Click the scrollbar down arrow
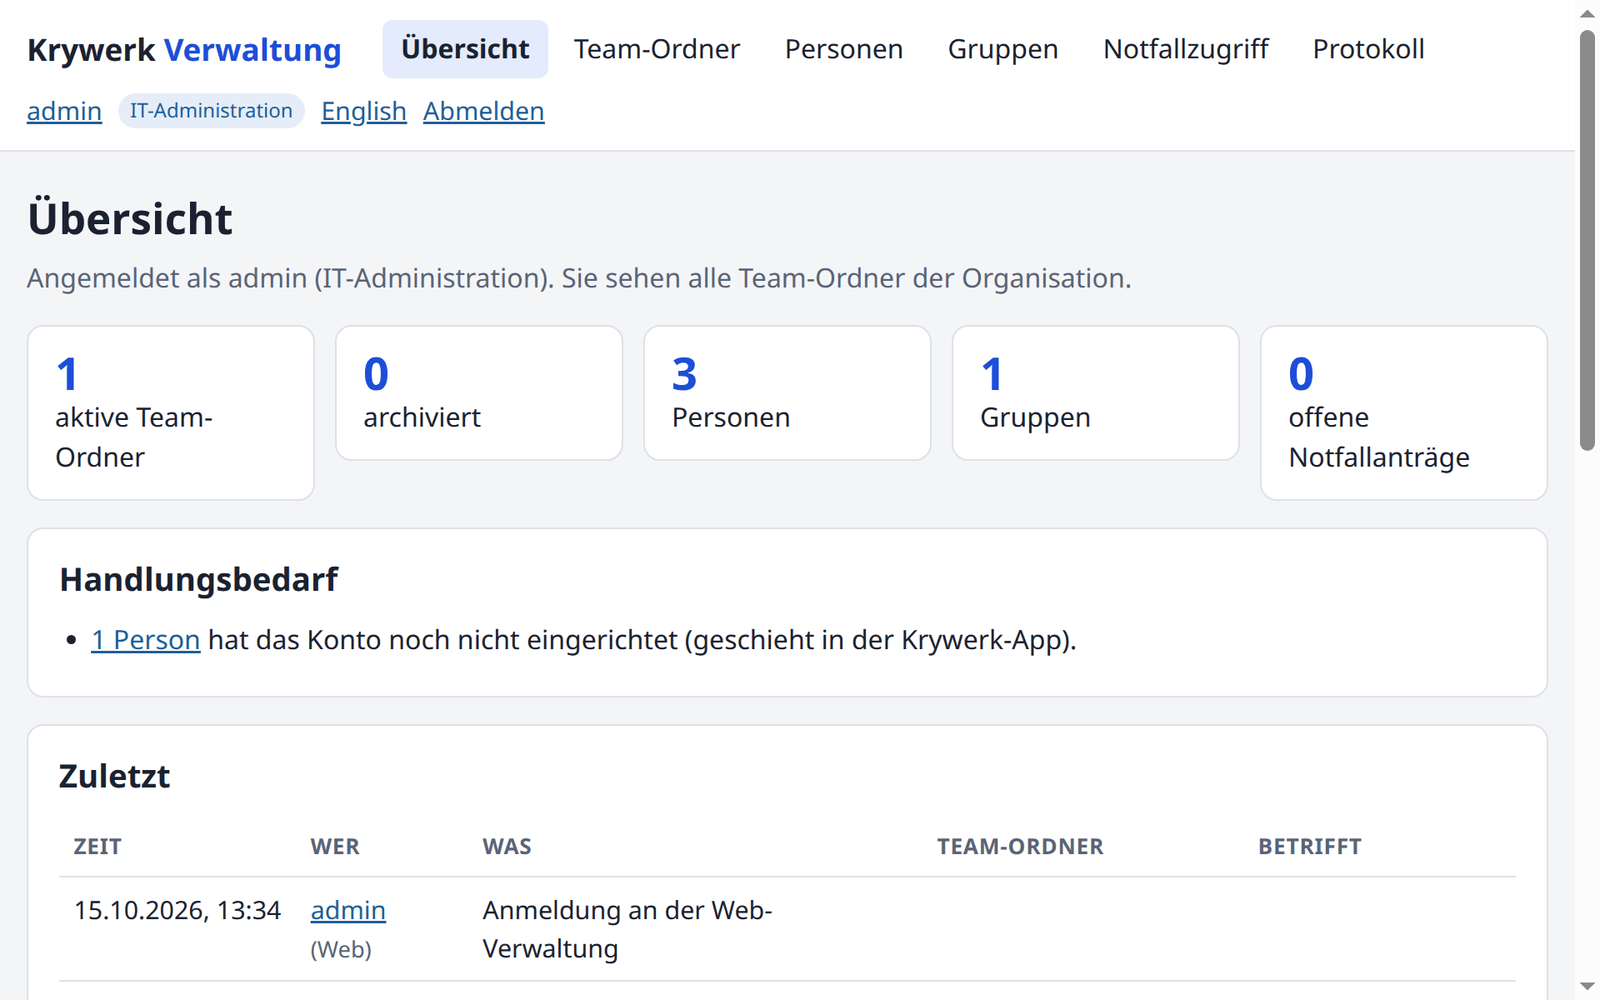 (x=1587, y=987)
